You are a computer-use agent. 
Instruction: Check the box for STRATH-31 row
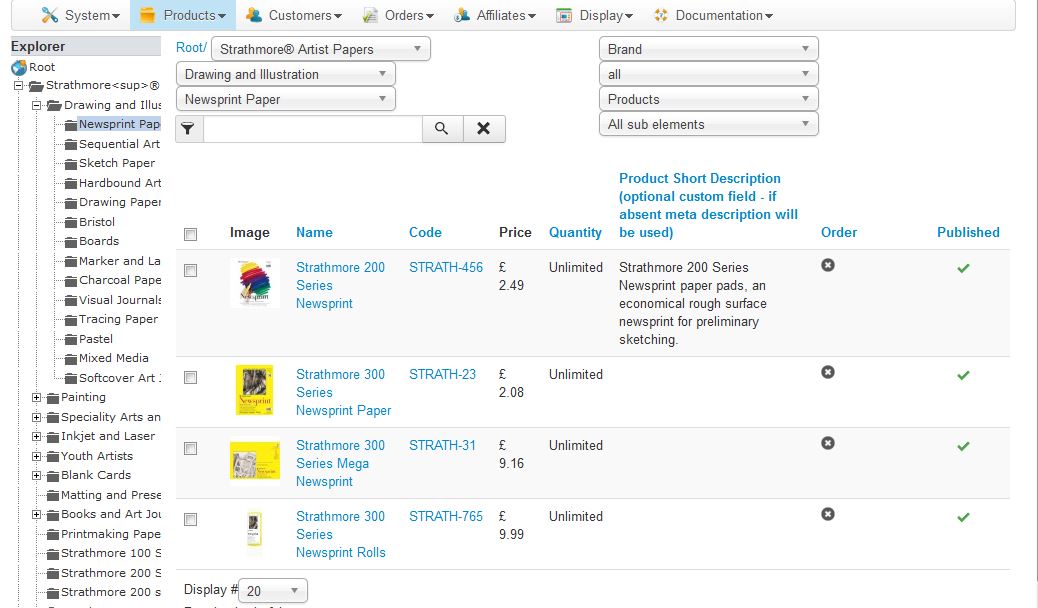pyautogui.click(x=191, y=448)
